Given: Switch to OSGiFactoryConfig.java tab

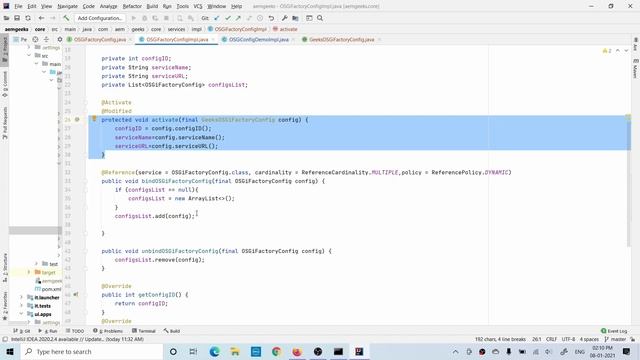Looking at the screenshot, I should point(100,40).
